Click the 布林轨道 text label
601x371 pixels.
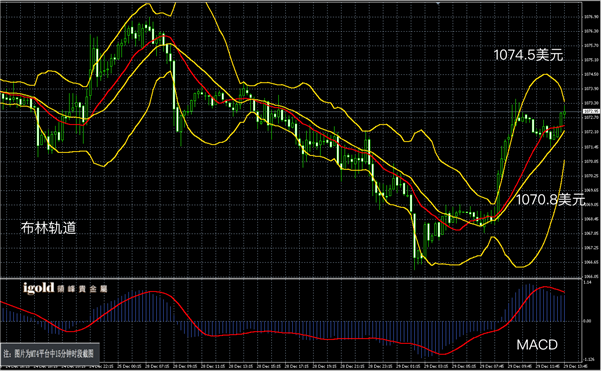click(x=49, y=228)
